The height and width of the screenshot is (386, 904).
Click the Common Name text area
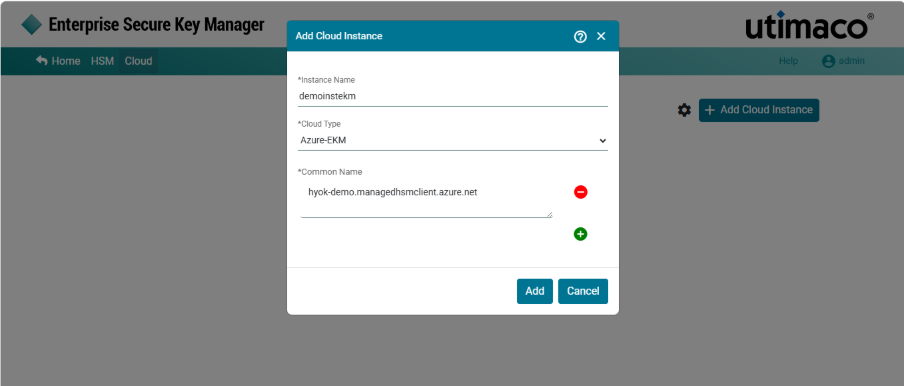[426, 199]
